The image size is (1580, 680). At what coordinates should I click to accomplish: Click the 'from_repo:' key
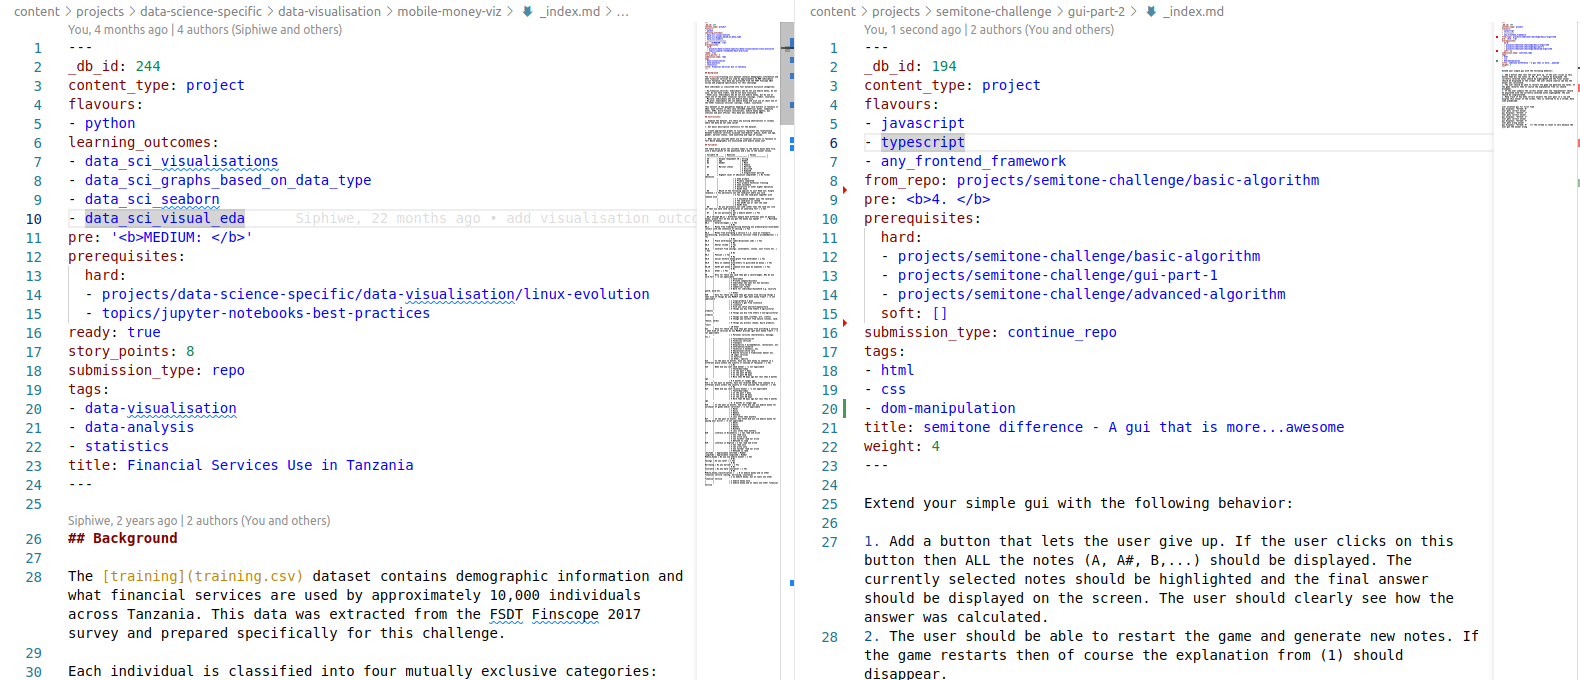tap(906, 180)
